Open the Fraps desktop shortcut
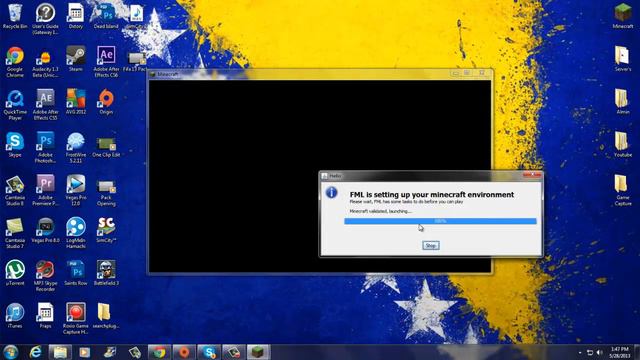The image size is (640, 360). pos(45,316)
